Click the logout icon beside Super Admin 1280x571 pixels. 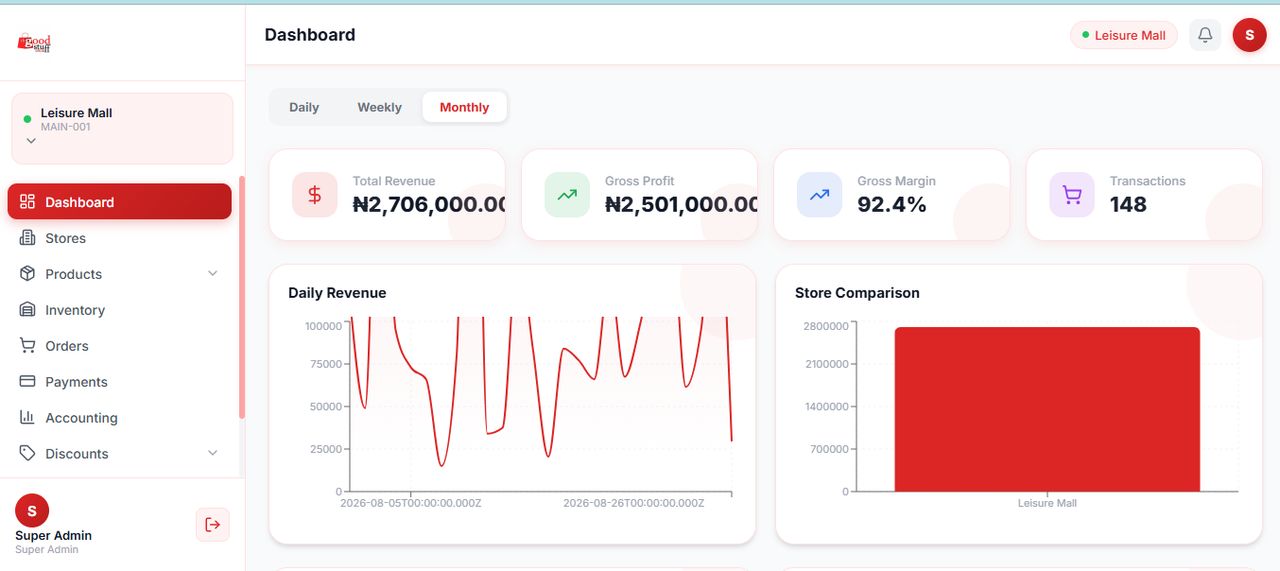(x=212, y=524)
